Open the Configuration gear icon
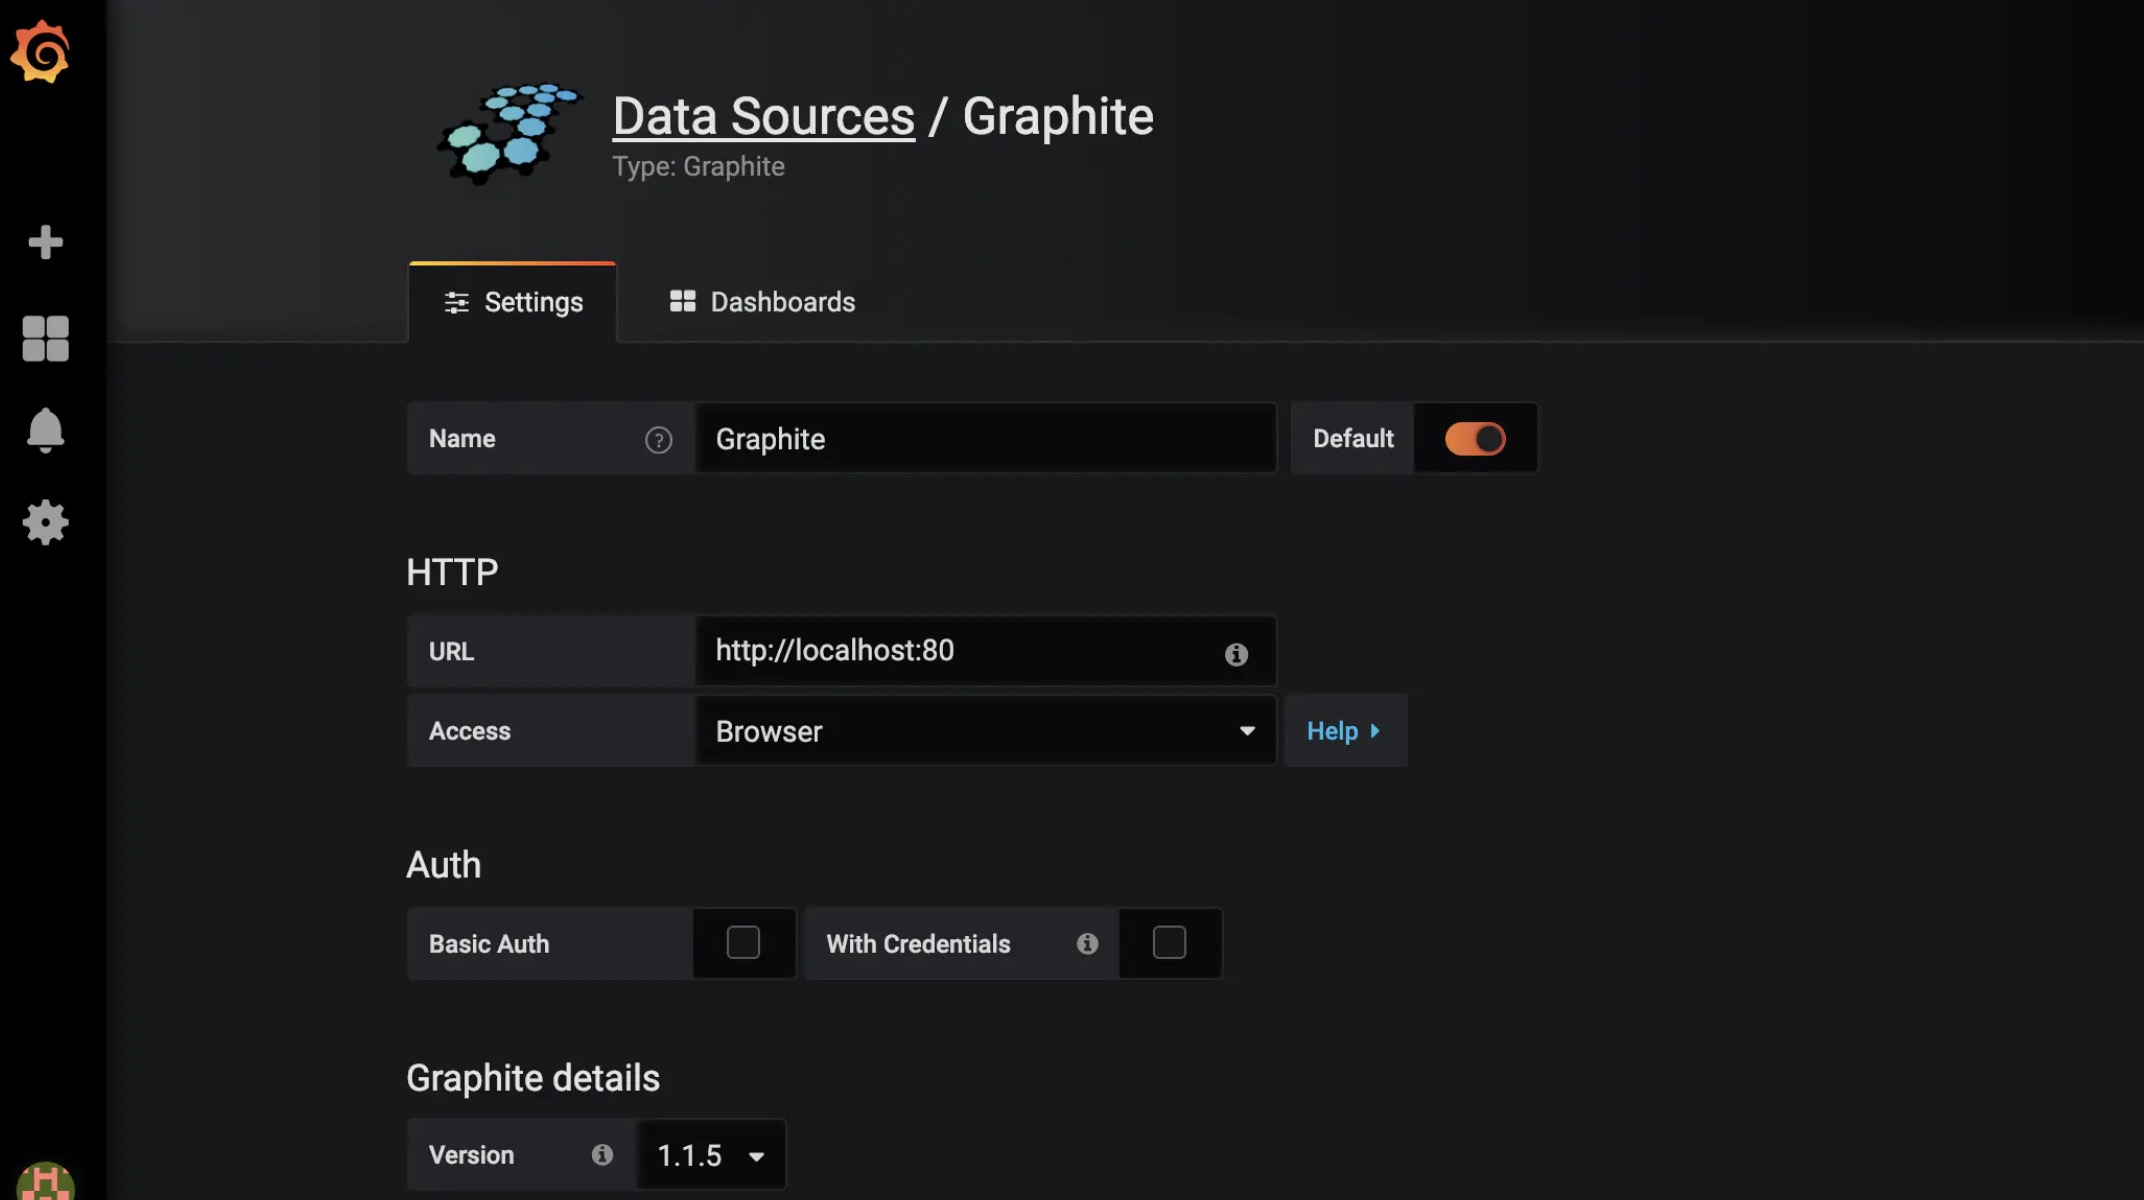2144x1200 pixels. tap(44, 523)
